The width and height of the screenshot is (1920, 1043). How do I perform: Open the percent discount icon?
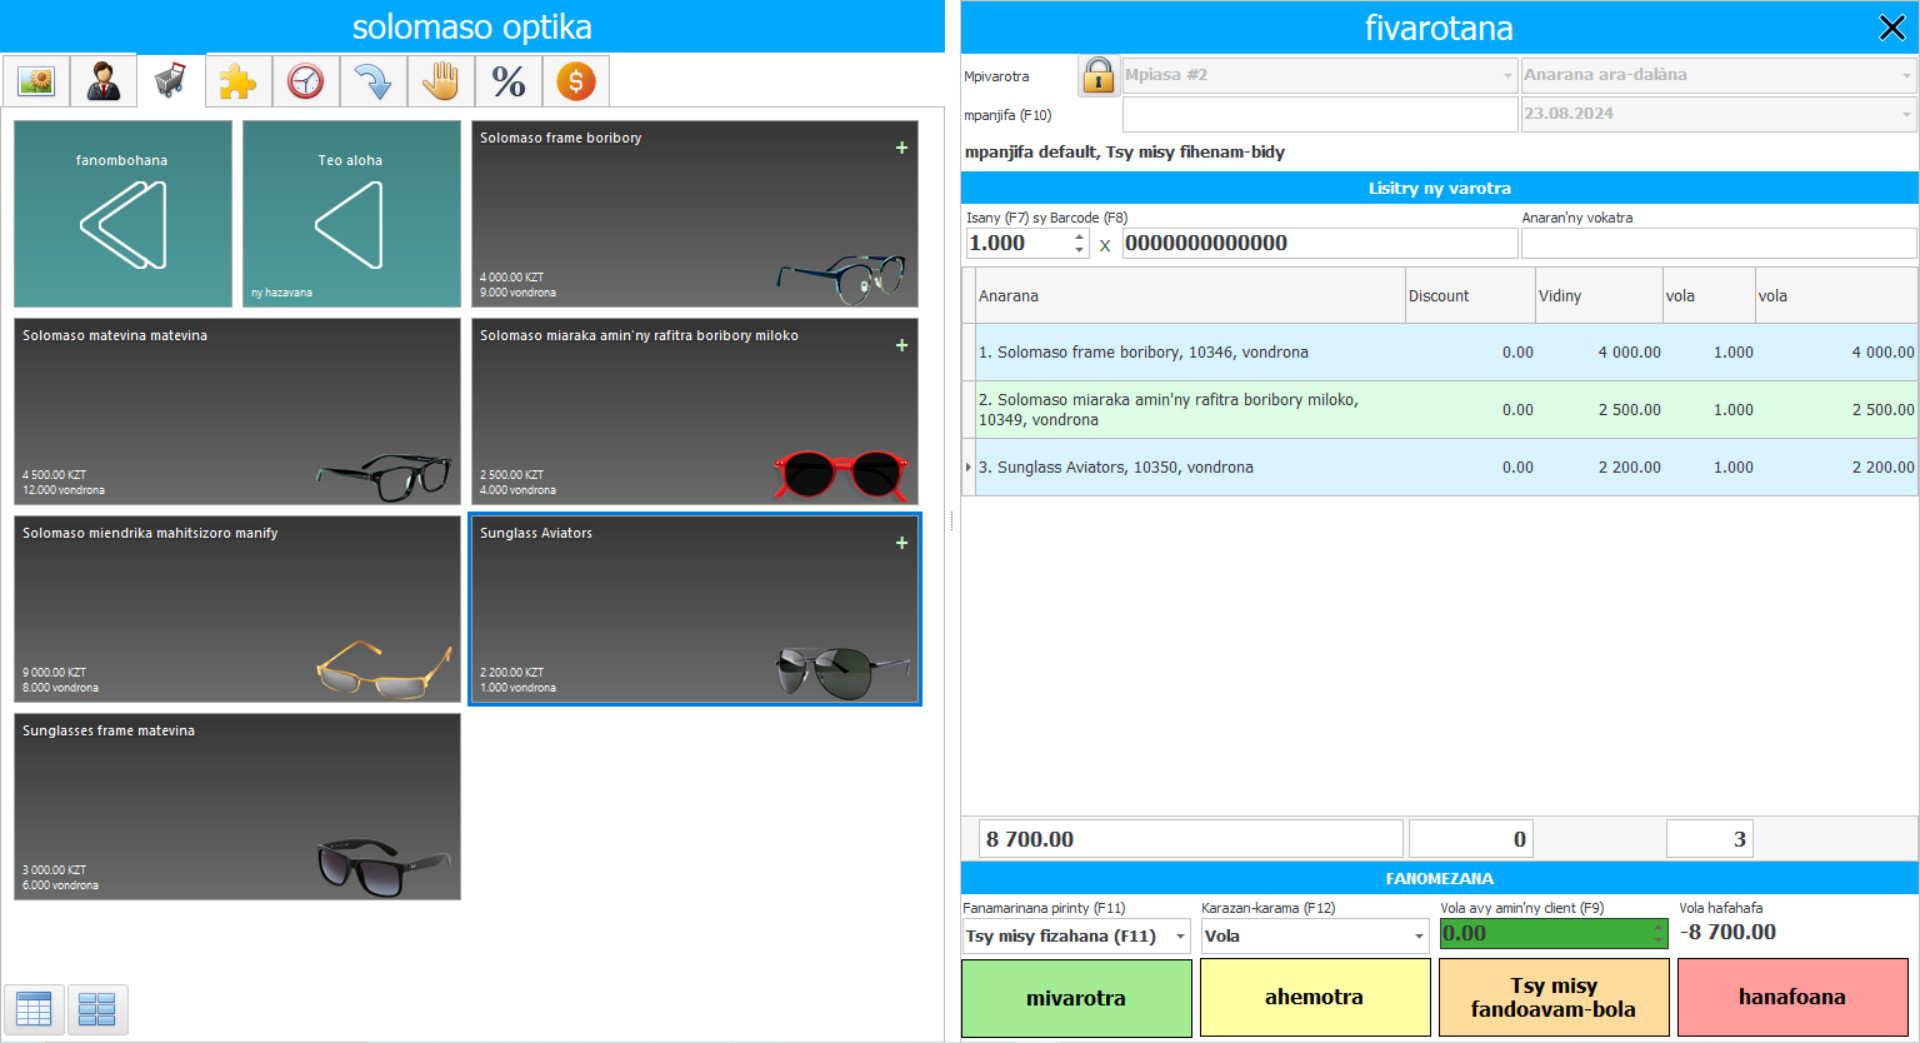coord(508,81)
